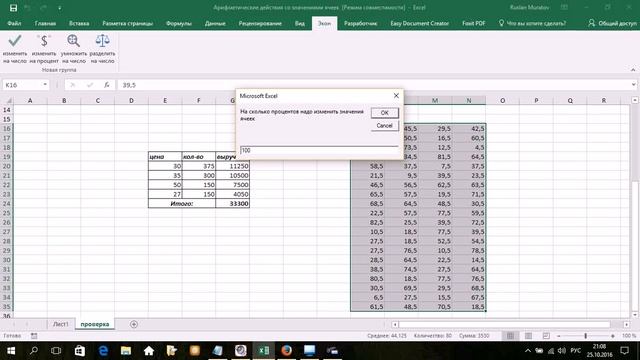This screenshot has height=360, width=640.
Task: Select column A header
Action: pos(30,100)
